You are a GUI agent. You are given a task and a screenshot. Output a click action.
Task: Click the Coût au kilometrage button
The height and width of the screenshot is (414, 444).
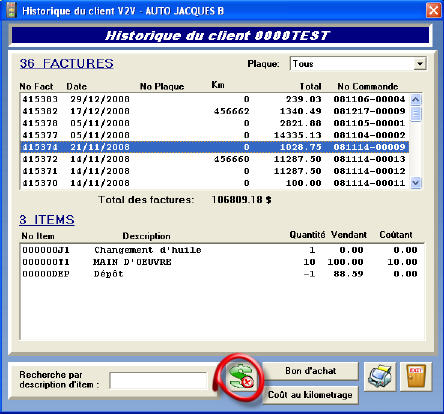[x=310, y=395]
